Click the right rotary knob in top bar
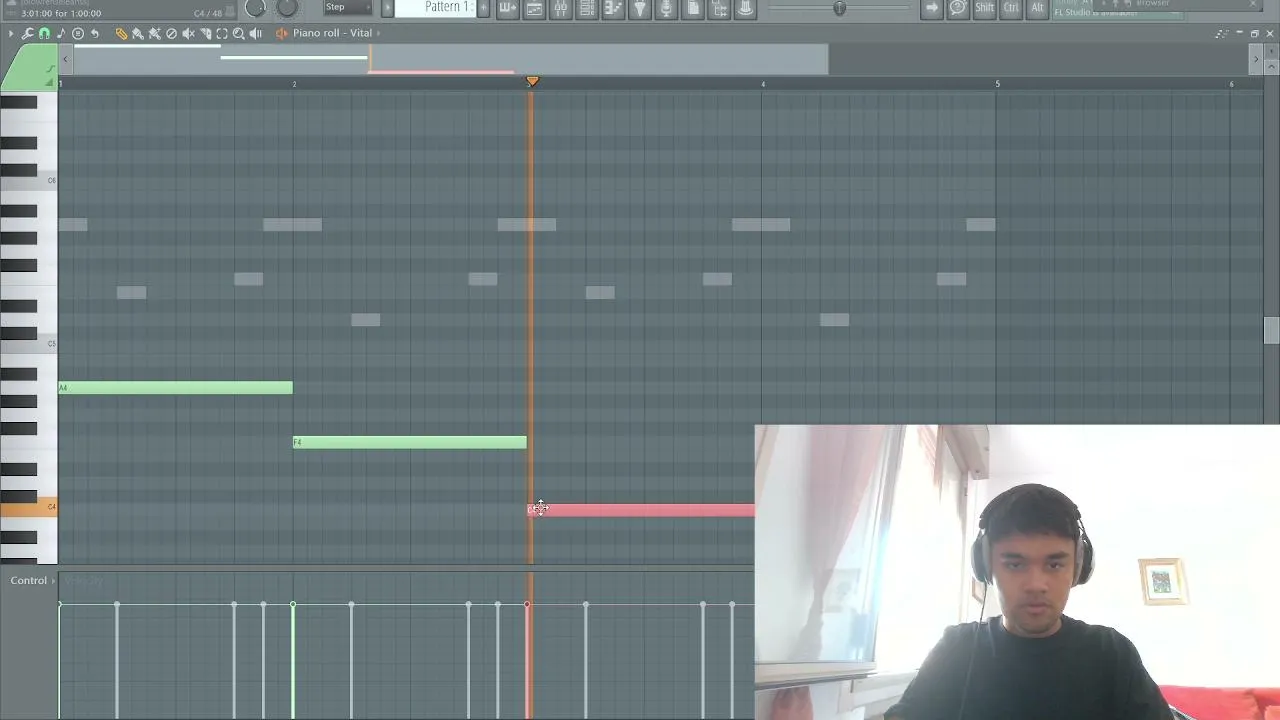 [287, 8]
